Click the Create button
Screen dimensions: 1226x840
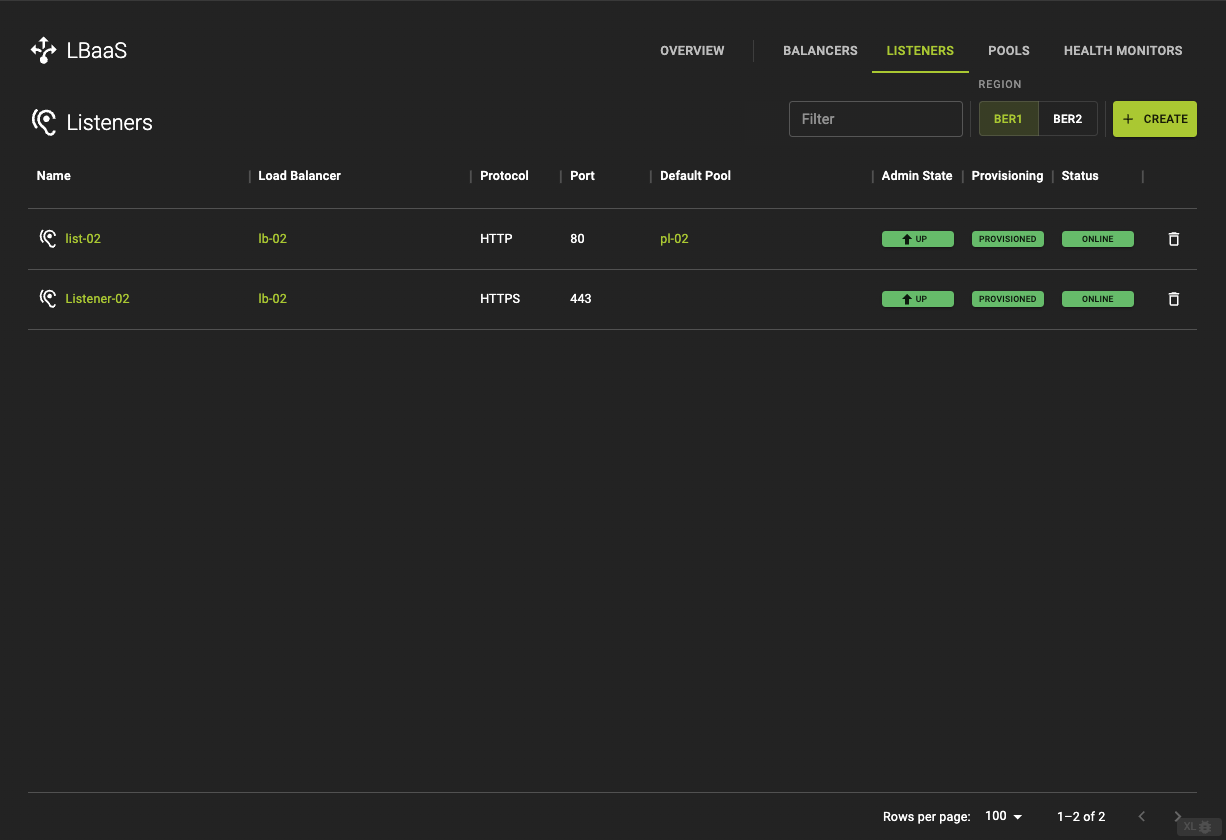pyautogui.click(x=1155, y=119)
